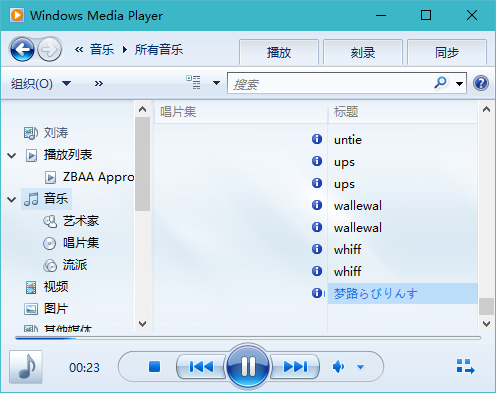496x393 pixels.
Task: Show more toolbar commands with double chevron
Action: (x=99, y=83)
